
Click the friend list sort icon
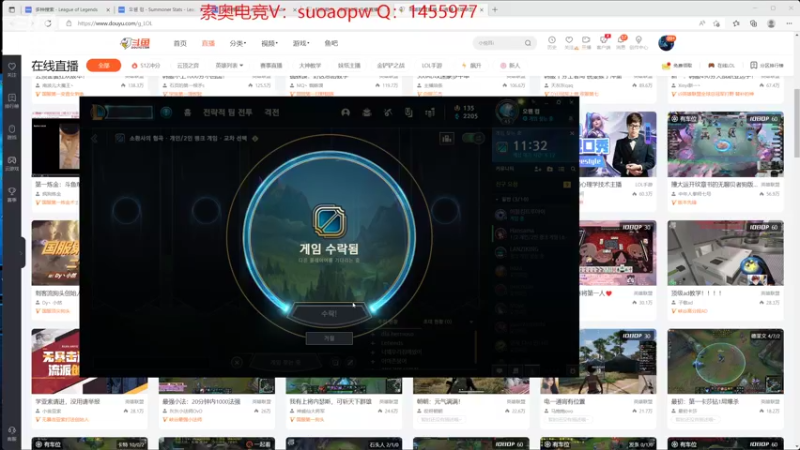click(x=561, y=169)
